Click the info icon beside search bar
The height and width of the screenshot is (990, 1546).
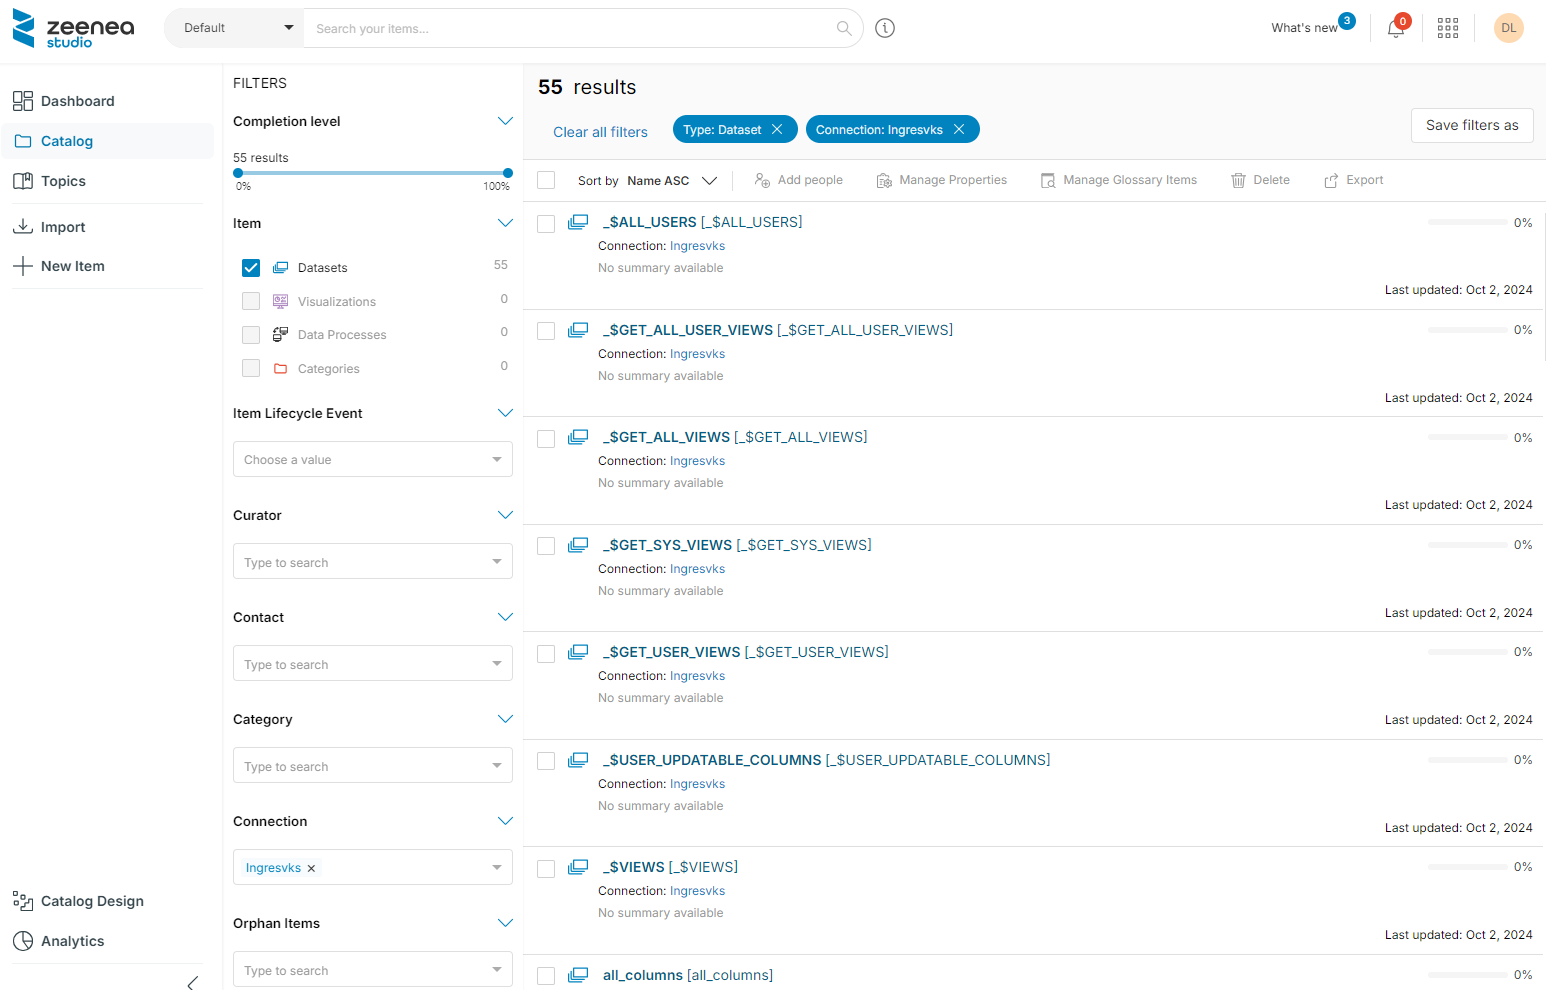885,28
